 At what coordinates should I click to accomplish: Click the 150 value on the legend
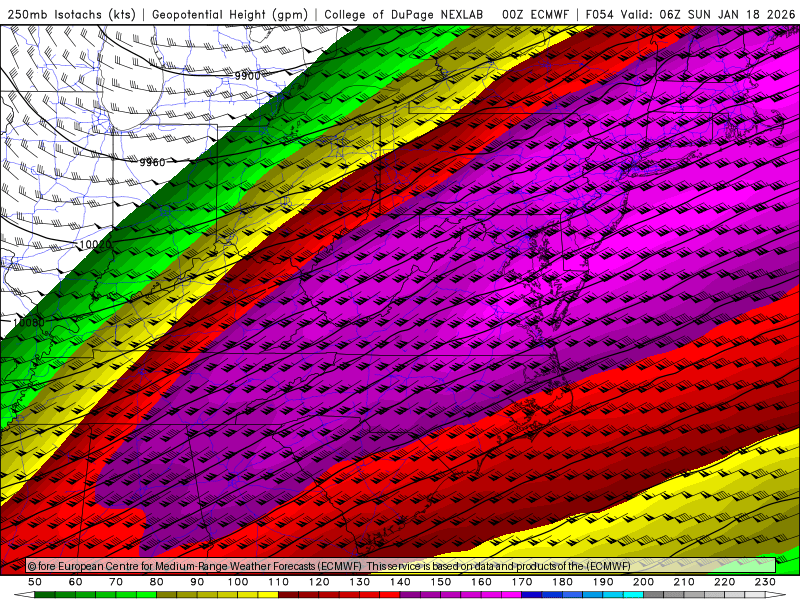click(440, 582)
